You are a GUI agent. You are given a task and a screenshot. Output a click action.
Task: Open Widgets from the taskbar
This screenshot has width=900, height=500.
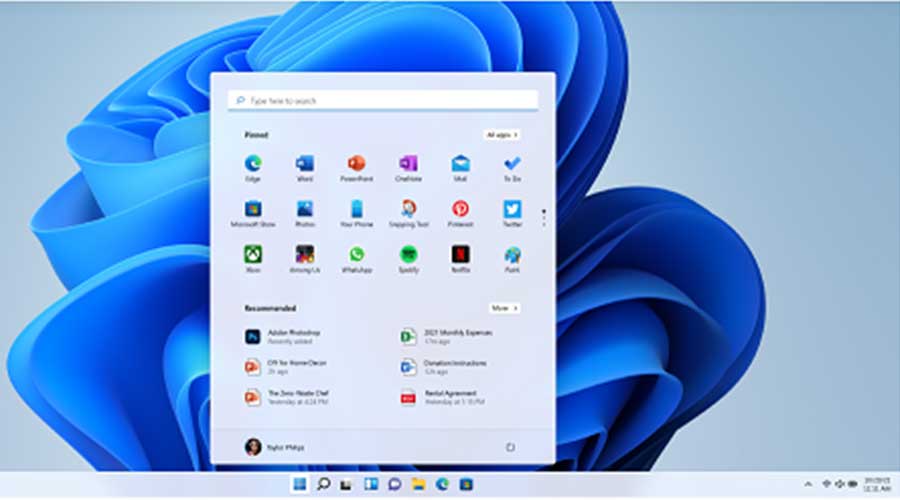(x=371, y=484)
